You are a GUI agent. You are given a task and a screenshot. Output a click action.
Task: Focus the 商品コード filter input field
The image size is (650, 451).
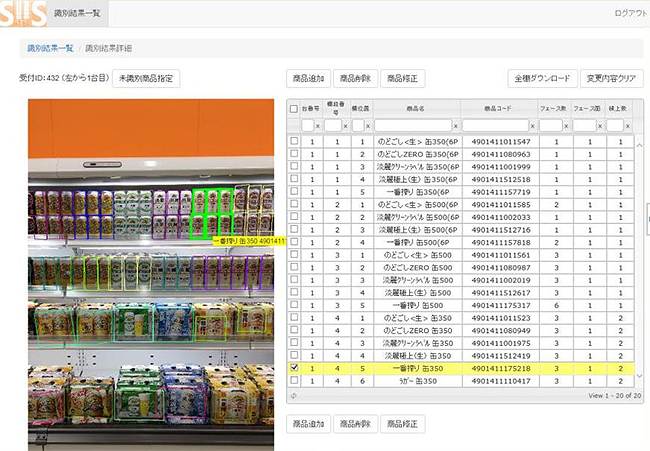pos(495,126)
